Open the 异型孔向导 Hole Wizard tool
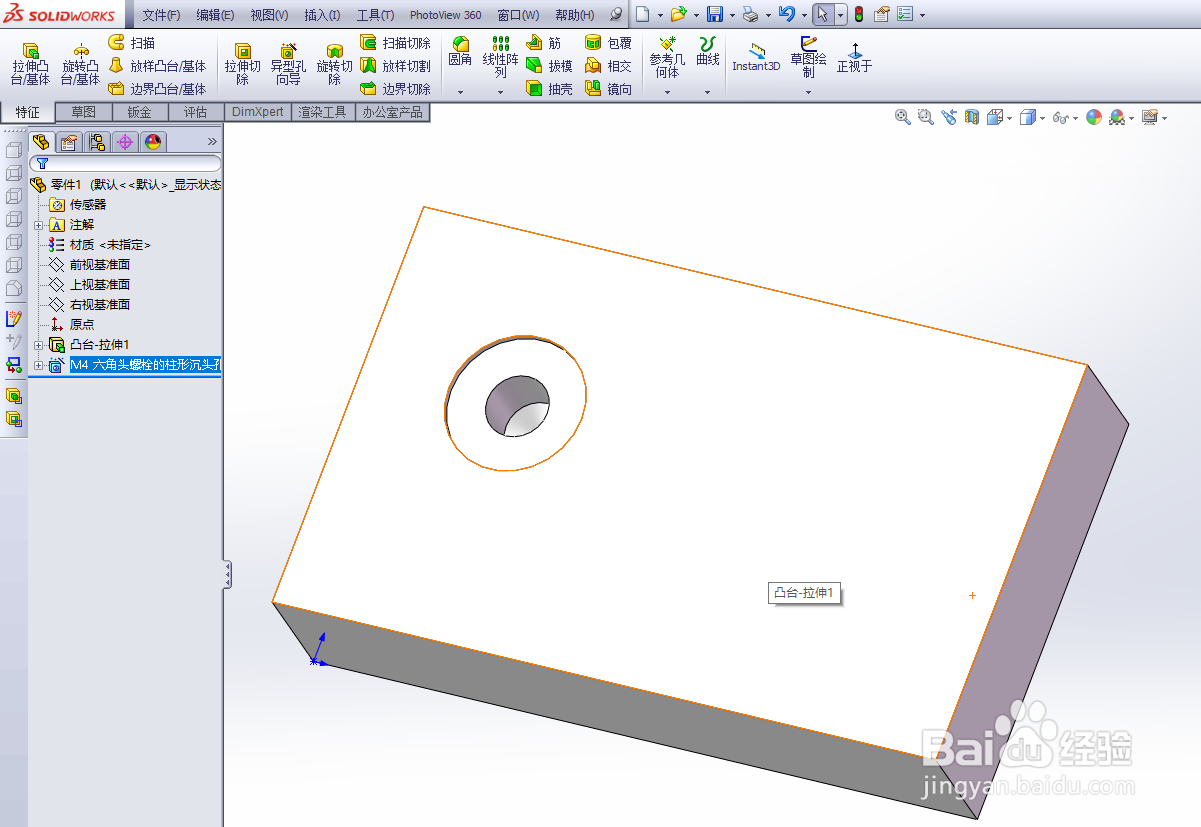 tap(288, 62)
